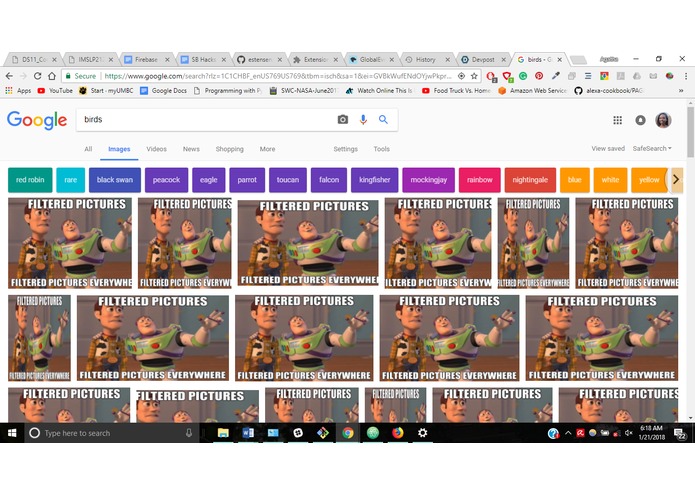Open the Google account profile picture

(x=664, y=120)
